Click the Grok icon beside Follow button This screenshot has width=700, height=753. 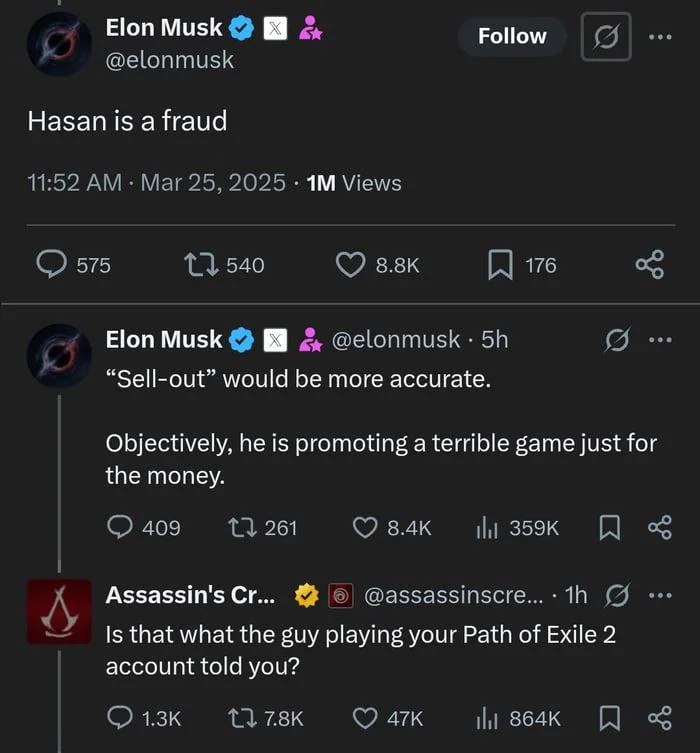coord(606,37)
